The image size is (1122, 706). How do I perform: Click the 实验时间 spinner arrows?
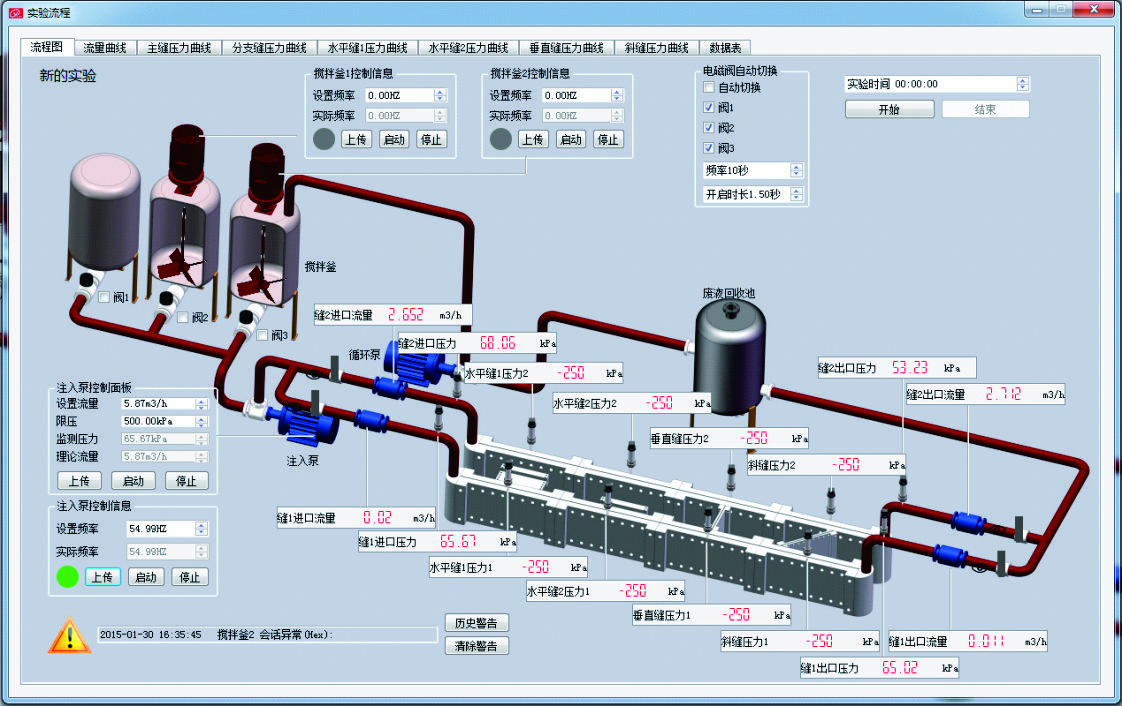click(1022, 84)
